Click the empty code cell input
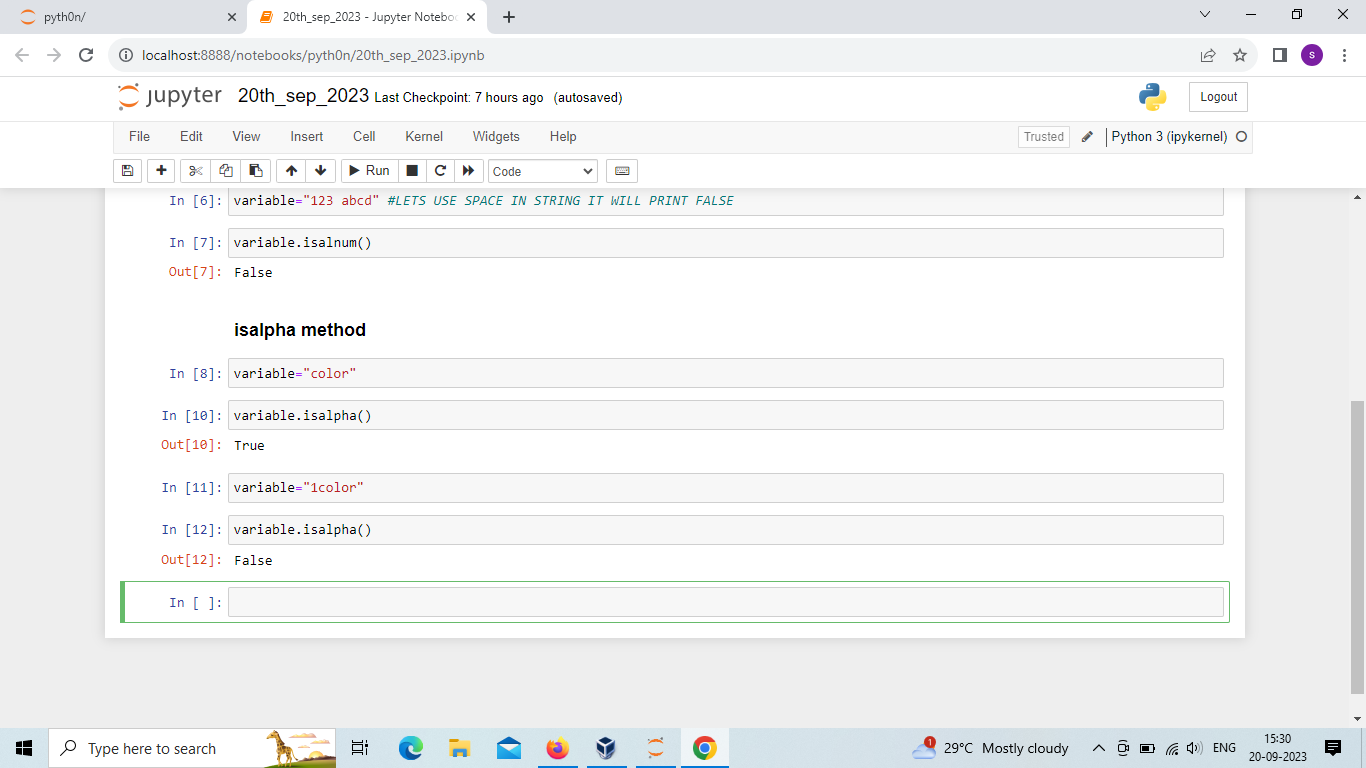Image resolution: width=1366 pixels, height=768 pixels. 700,601
